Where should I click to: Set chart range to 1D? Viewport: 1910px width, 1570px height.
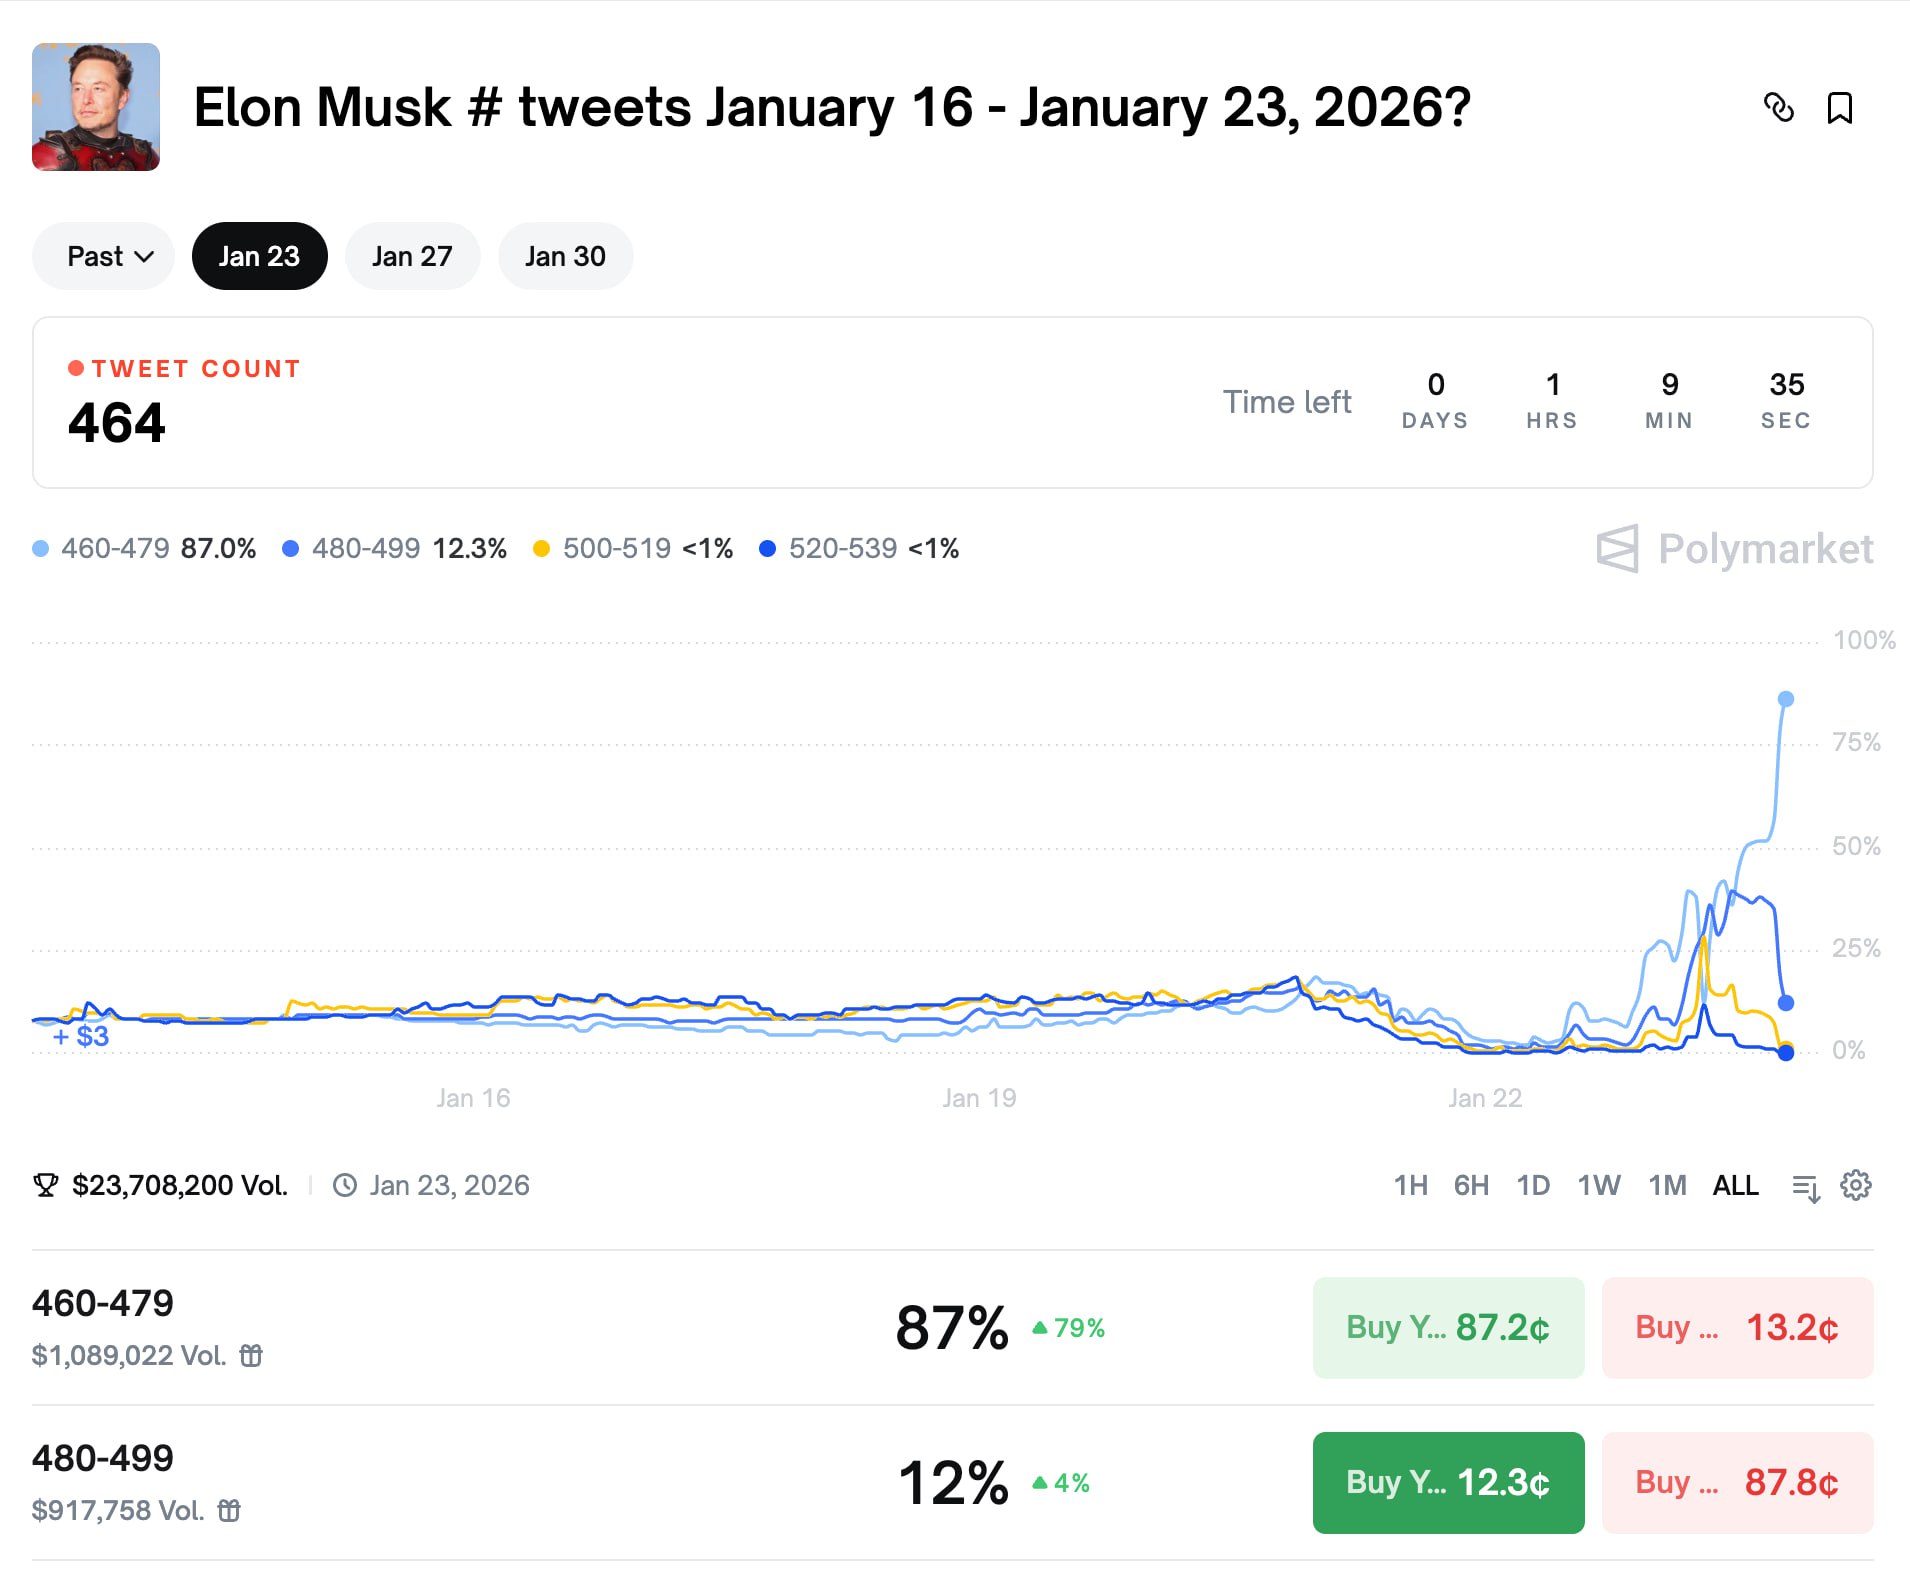[x=1533, y=1185]
